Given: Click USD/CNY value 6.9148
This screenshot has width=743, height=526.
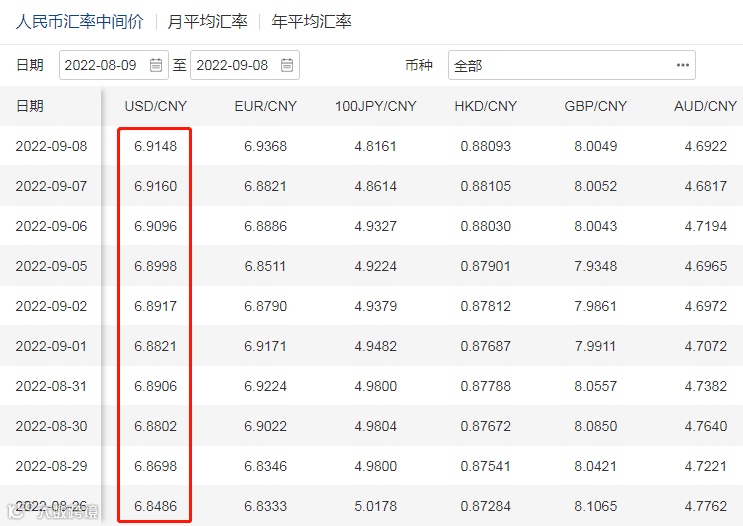Looking at the screenshot, I should click(155, 146).
